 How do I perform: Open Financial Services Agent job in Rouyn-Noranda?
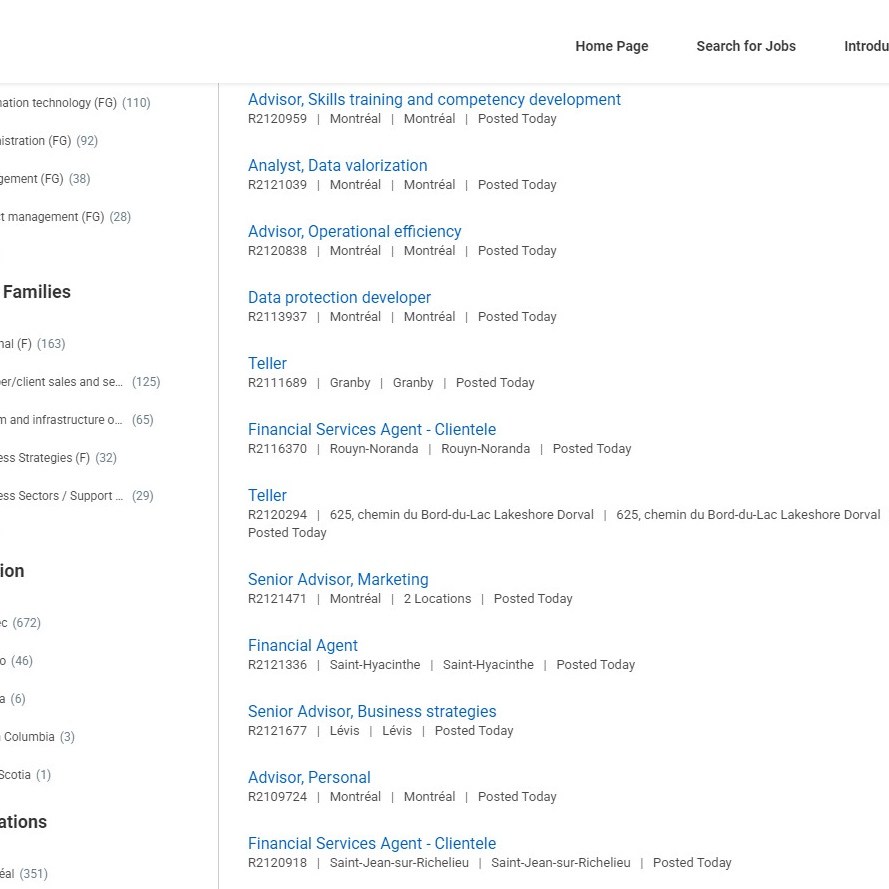pyautogui.click(x=371, y=430)
